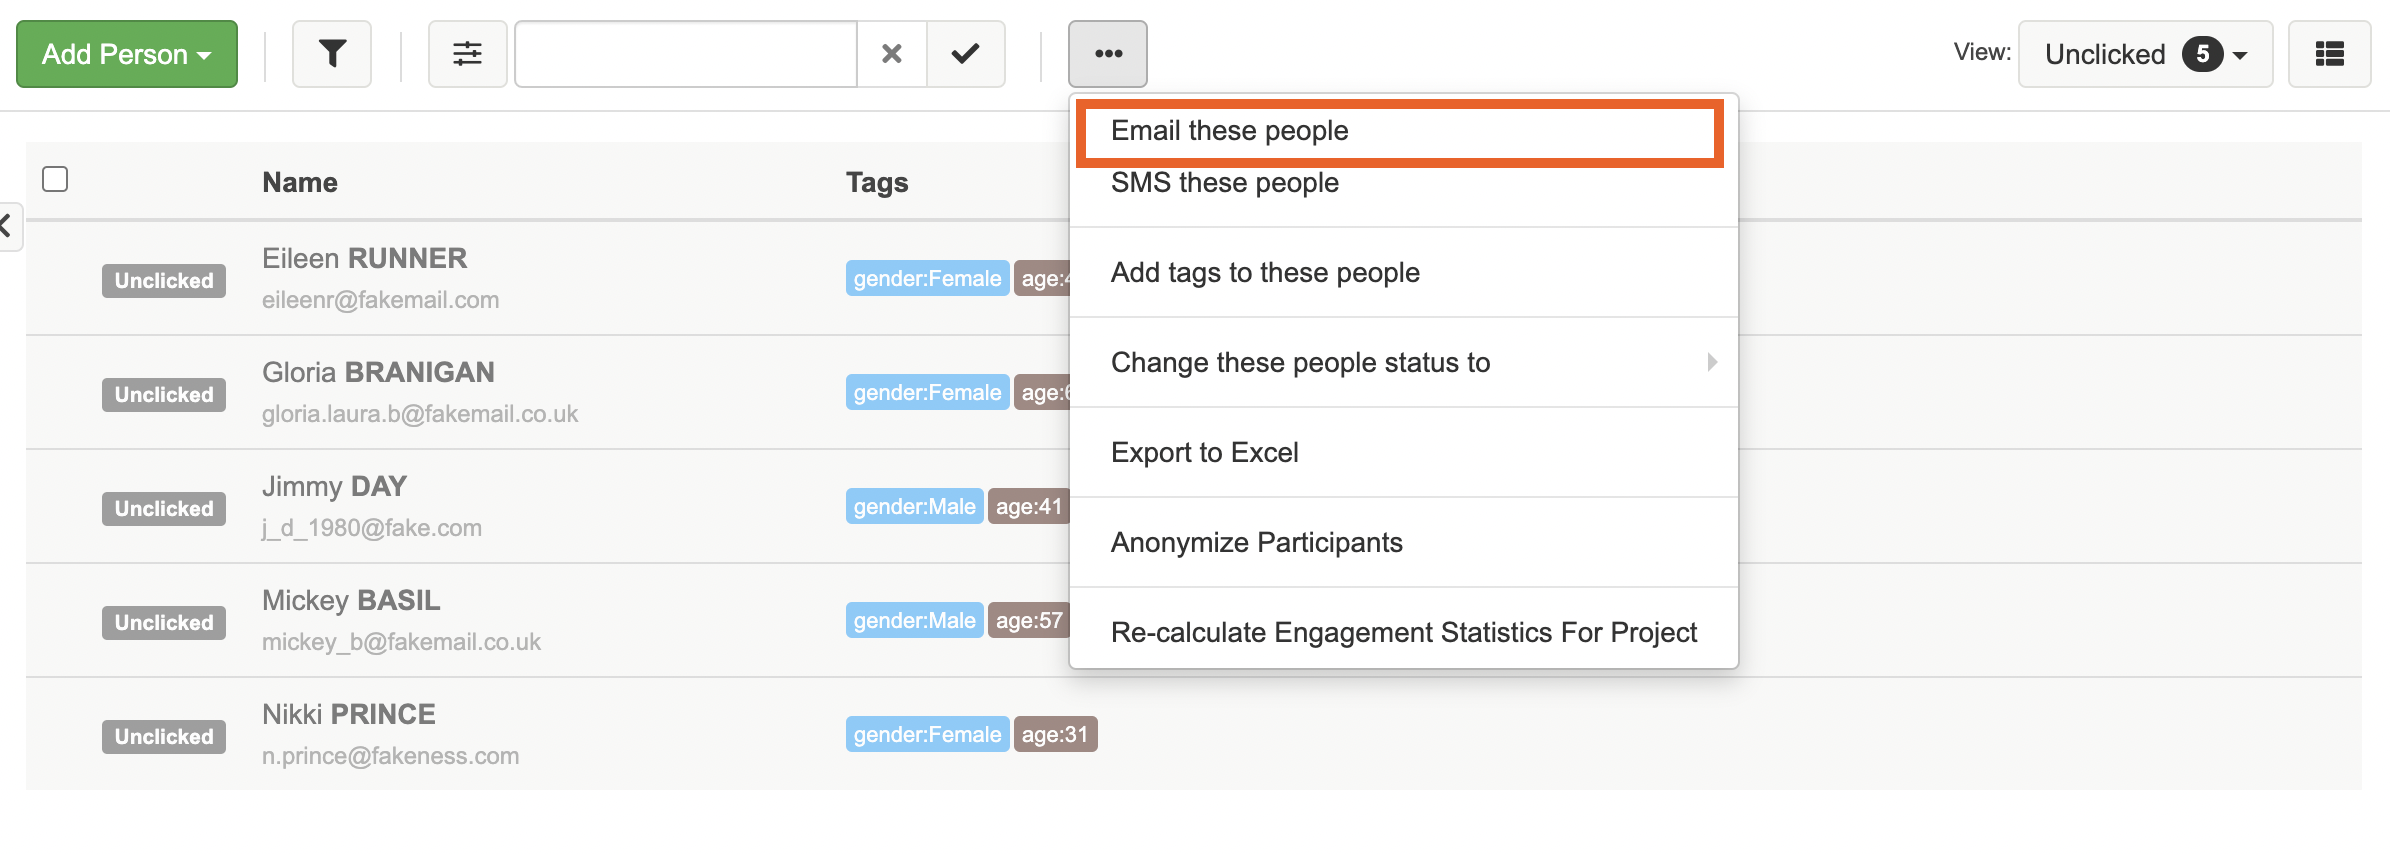The height and width of the screenshot is (854, 2390).
Task: Select 'Anonymize Participants' menu item
Action: (x=1256, y=542)
